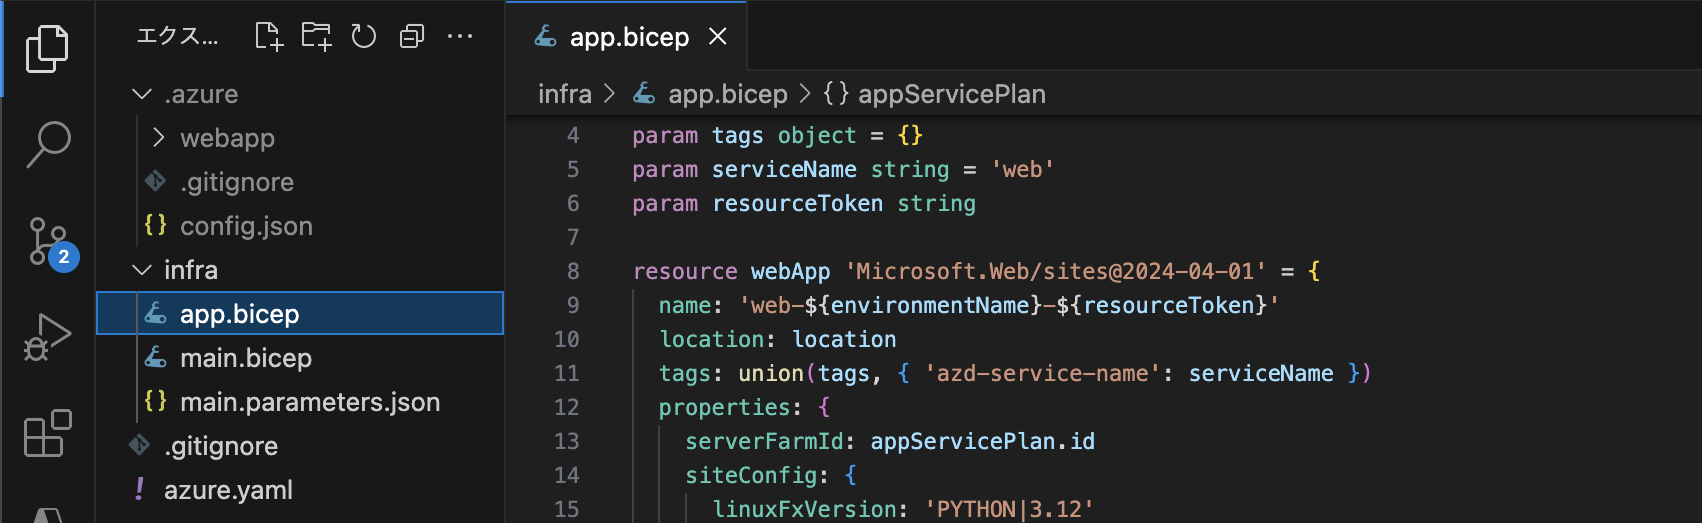Open .gitignore inside .azure folder
Screen dimensions: 1702x523
tap(300, 182)
